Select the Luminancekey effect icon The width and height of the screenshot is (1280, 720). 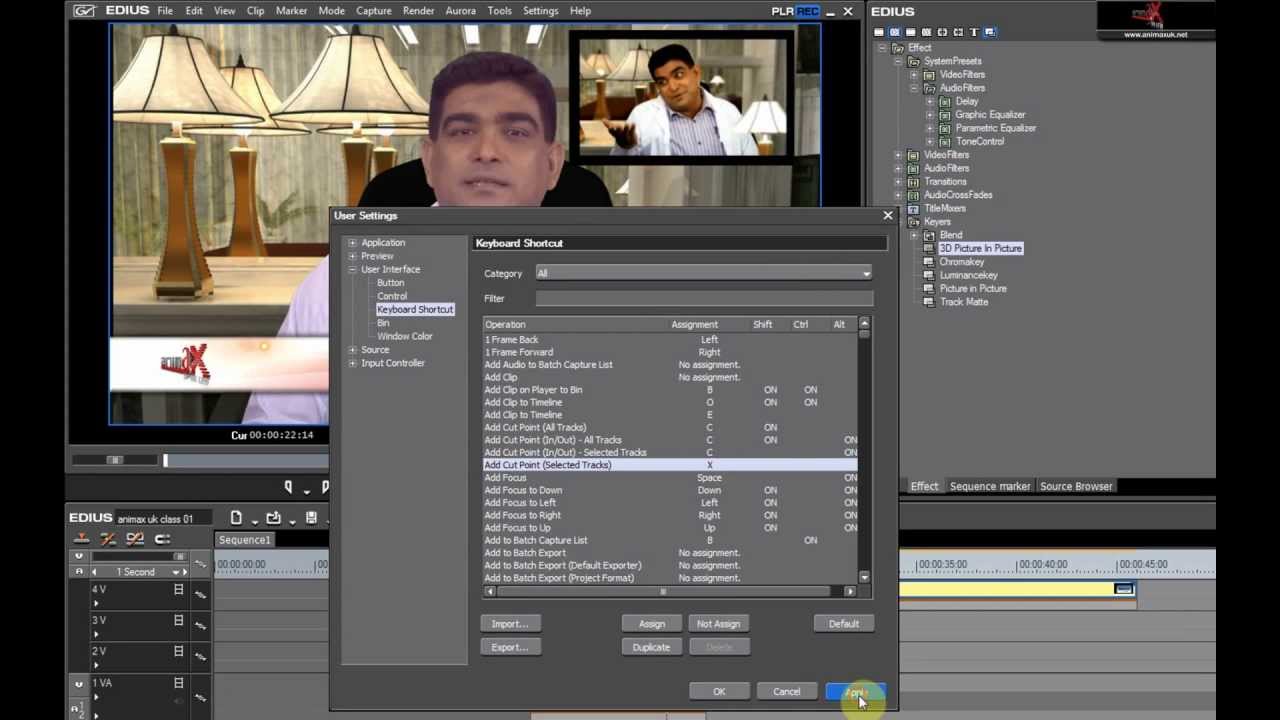pos(929,275)
